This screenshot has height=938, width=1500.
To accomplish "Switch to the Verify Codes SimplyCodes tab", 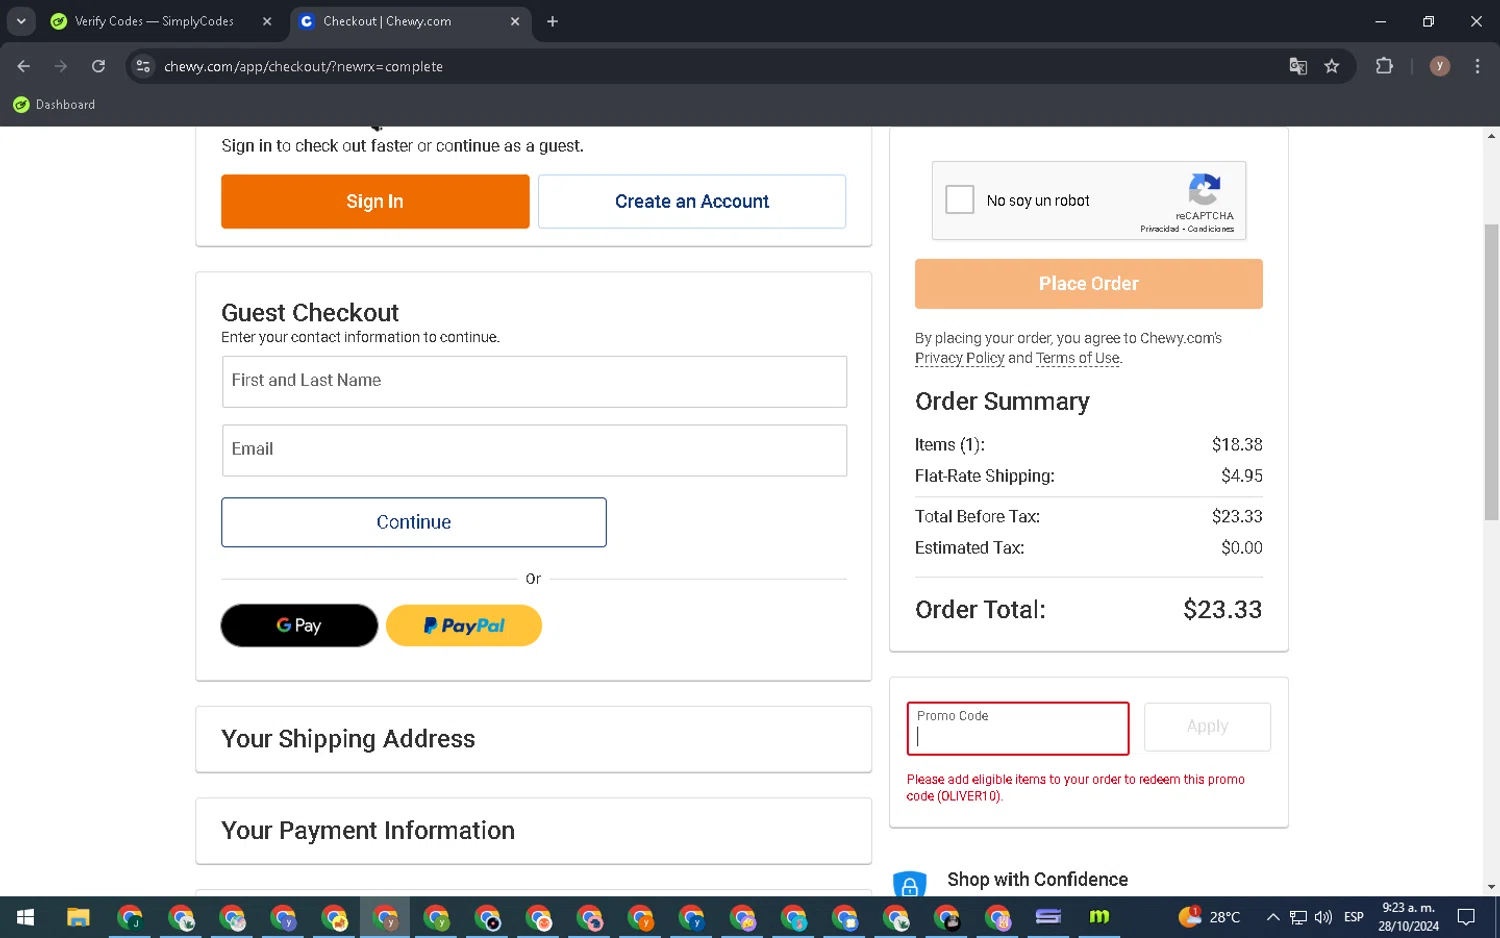I will click(x=155, y=21).
